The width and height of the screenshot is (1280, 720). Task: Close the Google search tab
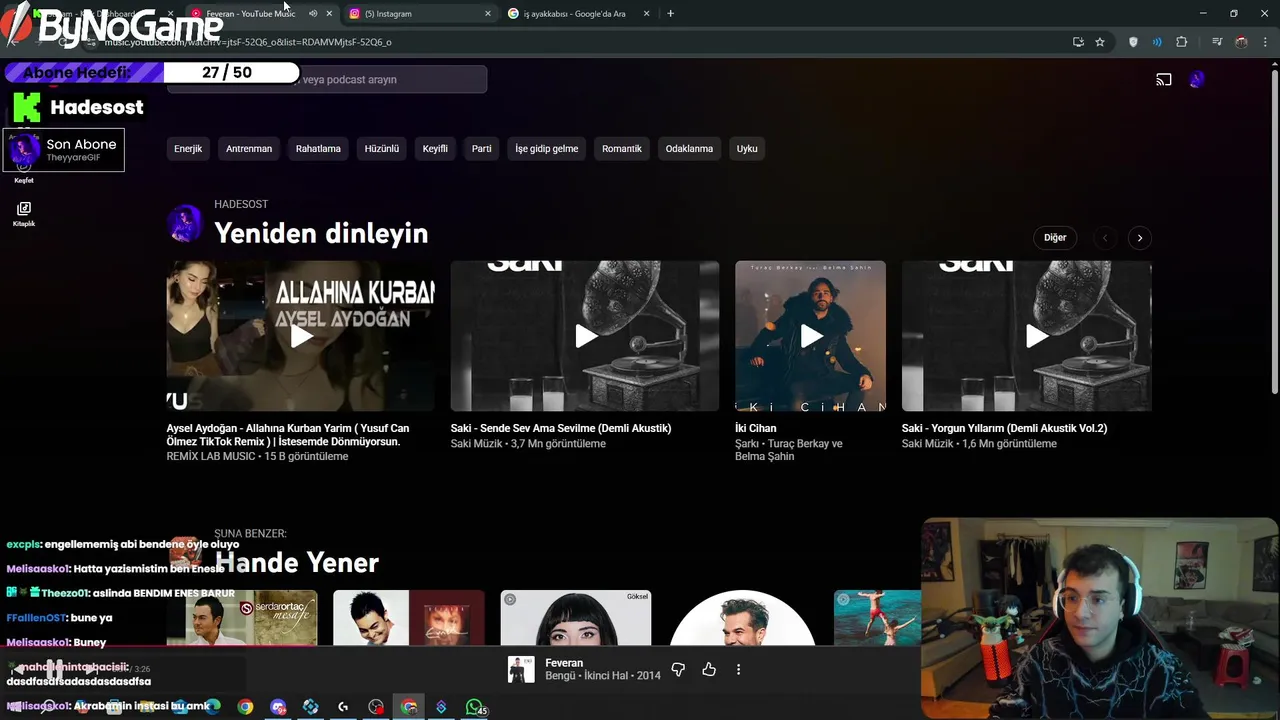[646, 14]
